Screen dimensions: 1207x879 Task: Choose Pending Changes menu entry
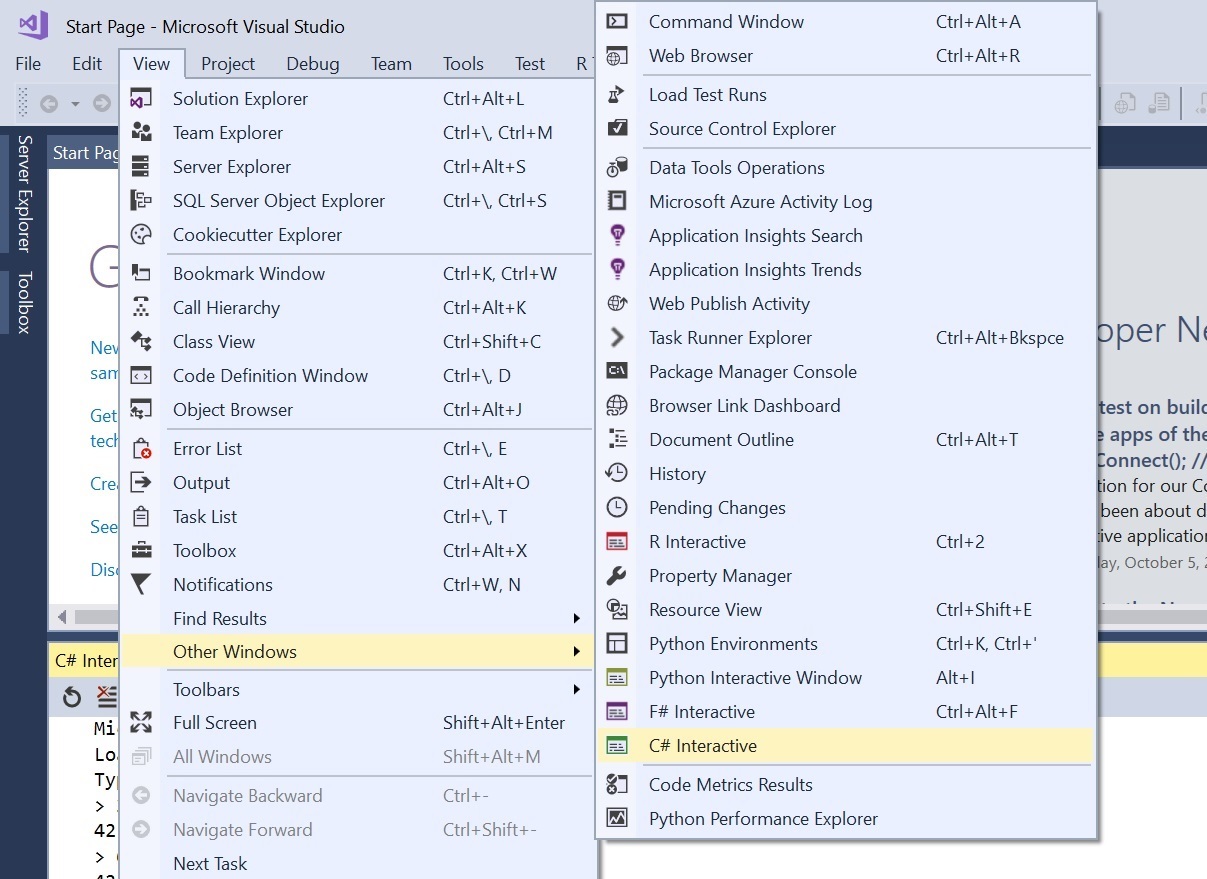pyautogui.click(x=845, y=508)
